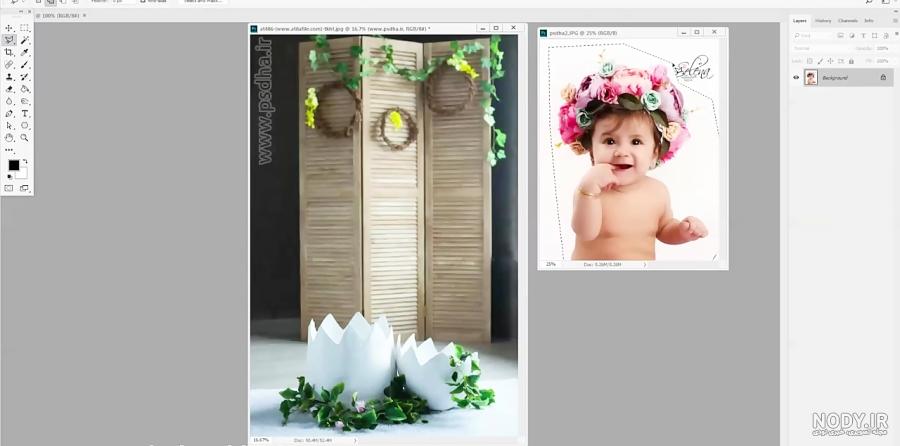Expand the extra tools ellipsis in toolbox
This screenshot has height=446, width=900.
point(9,150)
